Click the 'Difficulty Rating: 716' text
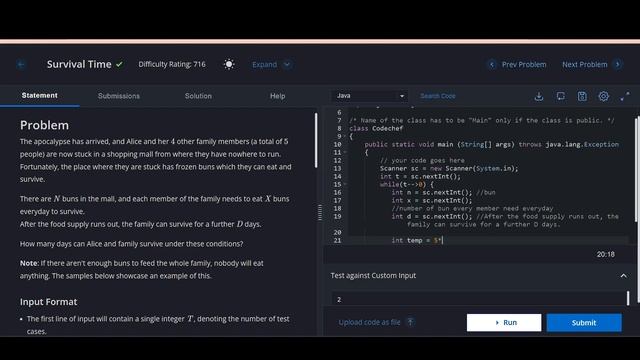Viewport: 640px width, 360px height. (x=172, y=64)
